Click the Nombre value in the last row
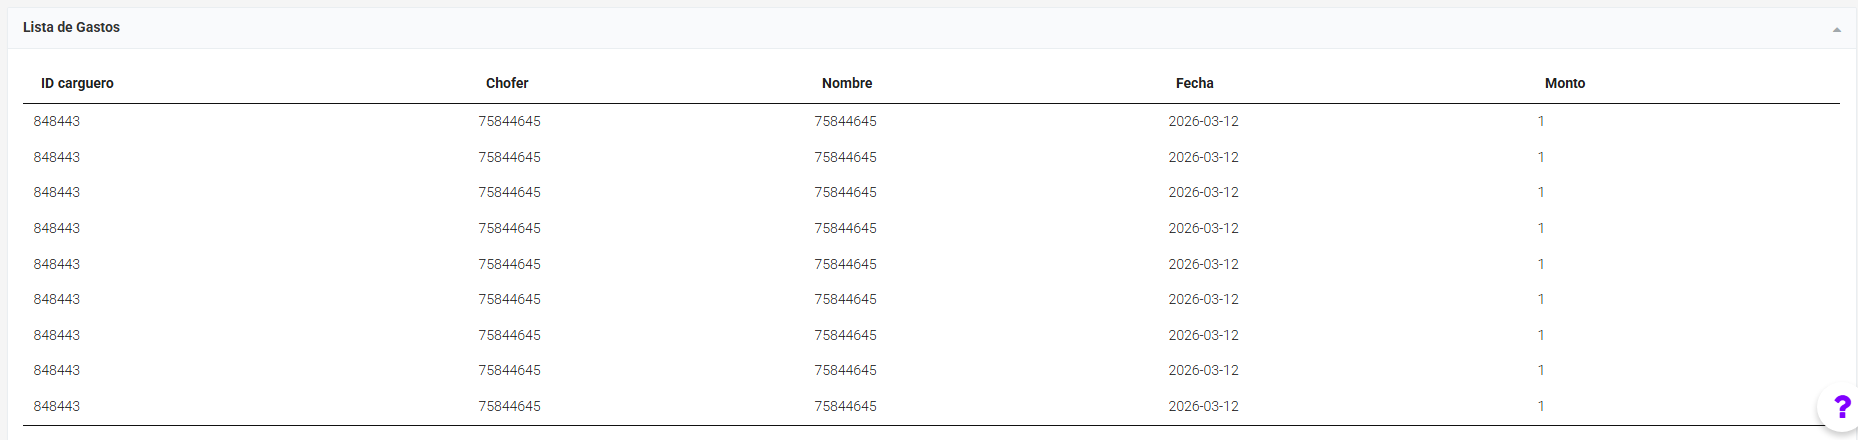The width and height of the screenshot is (1858, 440). coord(845,406)
